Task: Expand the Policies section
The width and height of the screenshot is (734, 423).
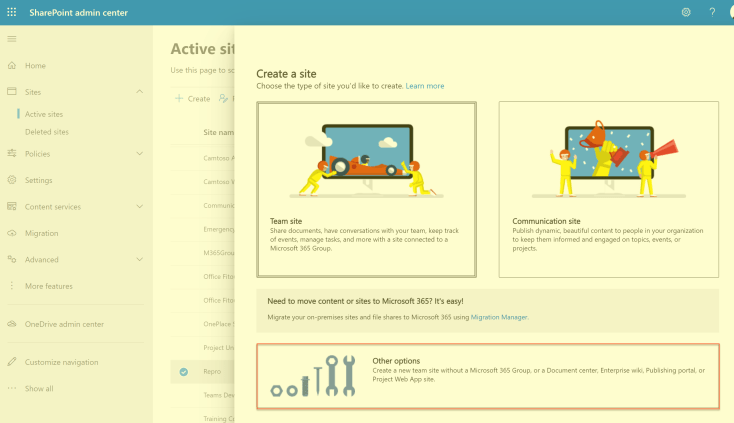Action: tap(139, 154)
